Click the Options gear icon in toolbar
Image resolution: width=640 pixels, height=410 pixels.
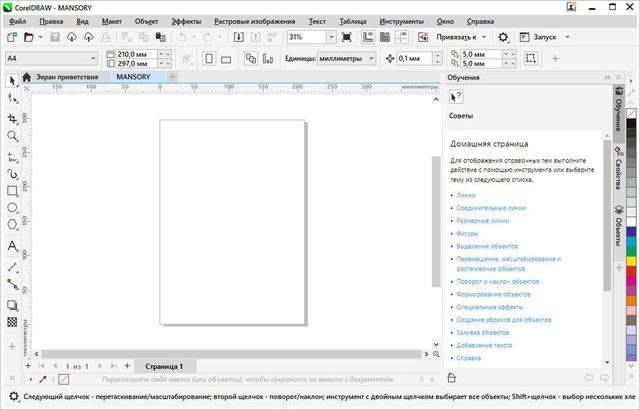tap(504, 37)
